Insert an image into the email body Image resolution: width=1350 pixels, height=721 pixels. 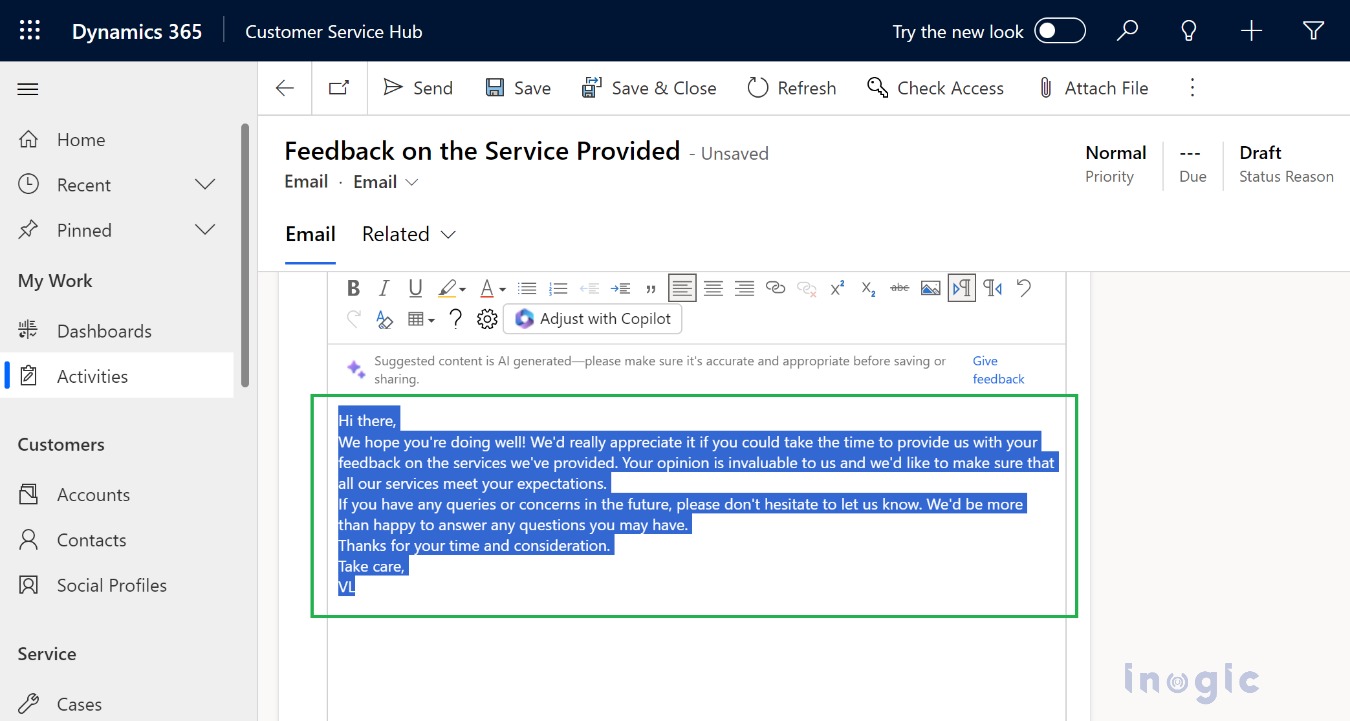pyautogui.click(x=931, y=288)
